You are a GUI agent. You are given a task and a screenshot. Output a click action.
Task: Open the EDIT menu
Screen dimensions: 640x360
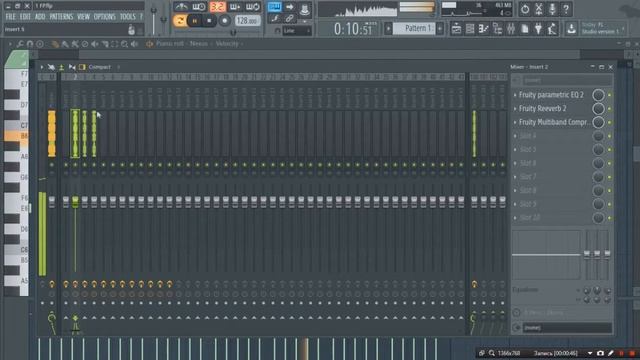click(25, 17)
